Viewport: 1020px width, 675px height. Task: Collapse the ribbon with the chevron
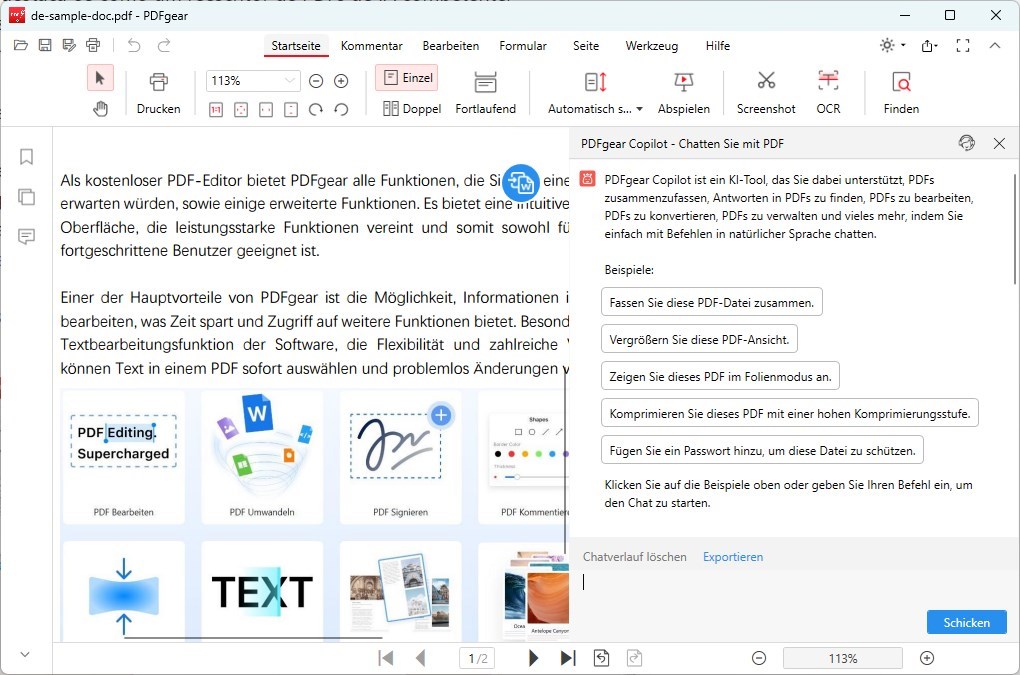996,45
